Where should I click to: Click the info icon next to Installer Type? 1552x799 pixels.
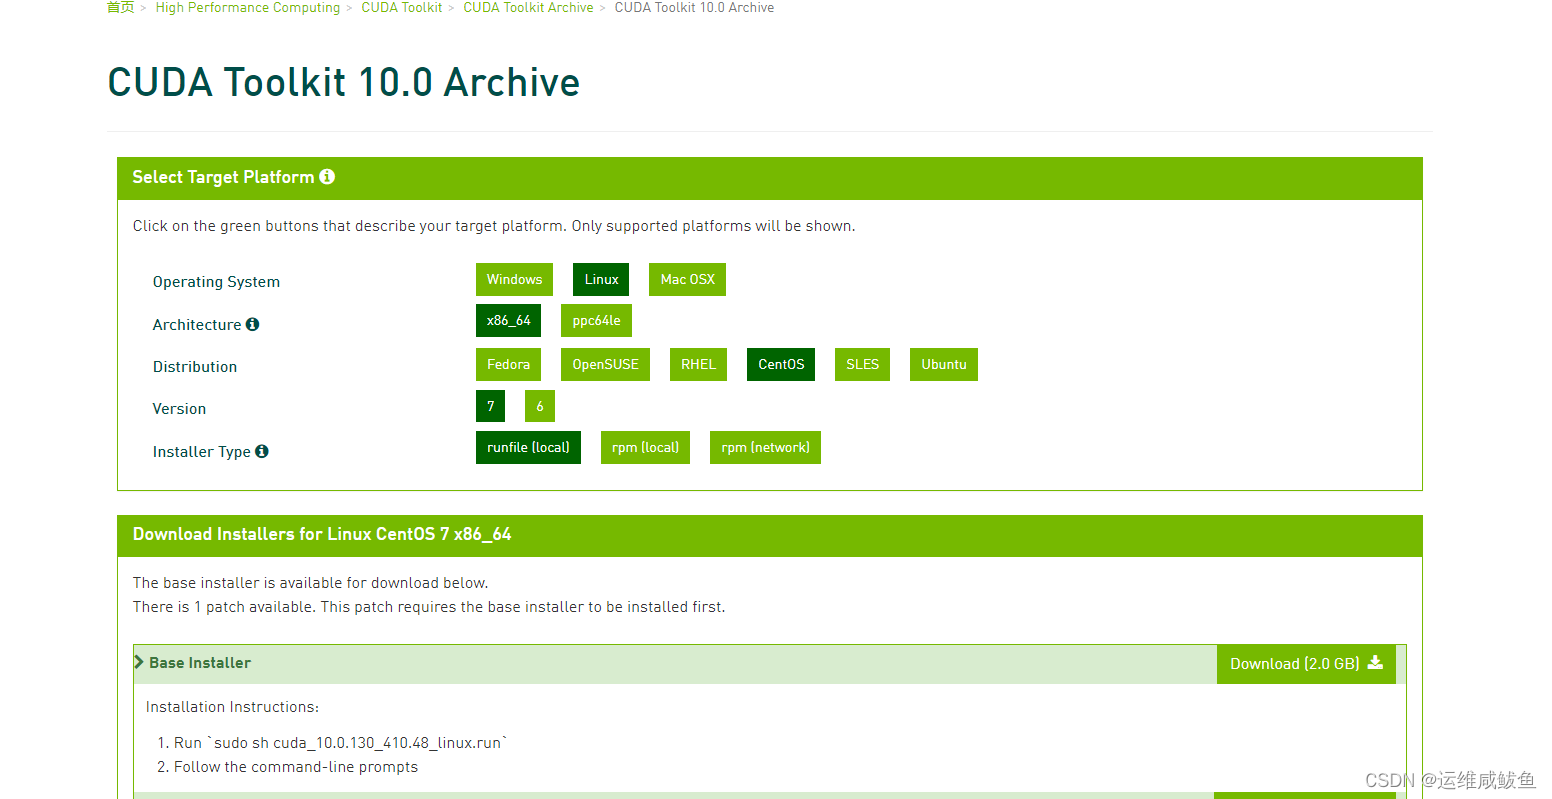click(262, 451)
